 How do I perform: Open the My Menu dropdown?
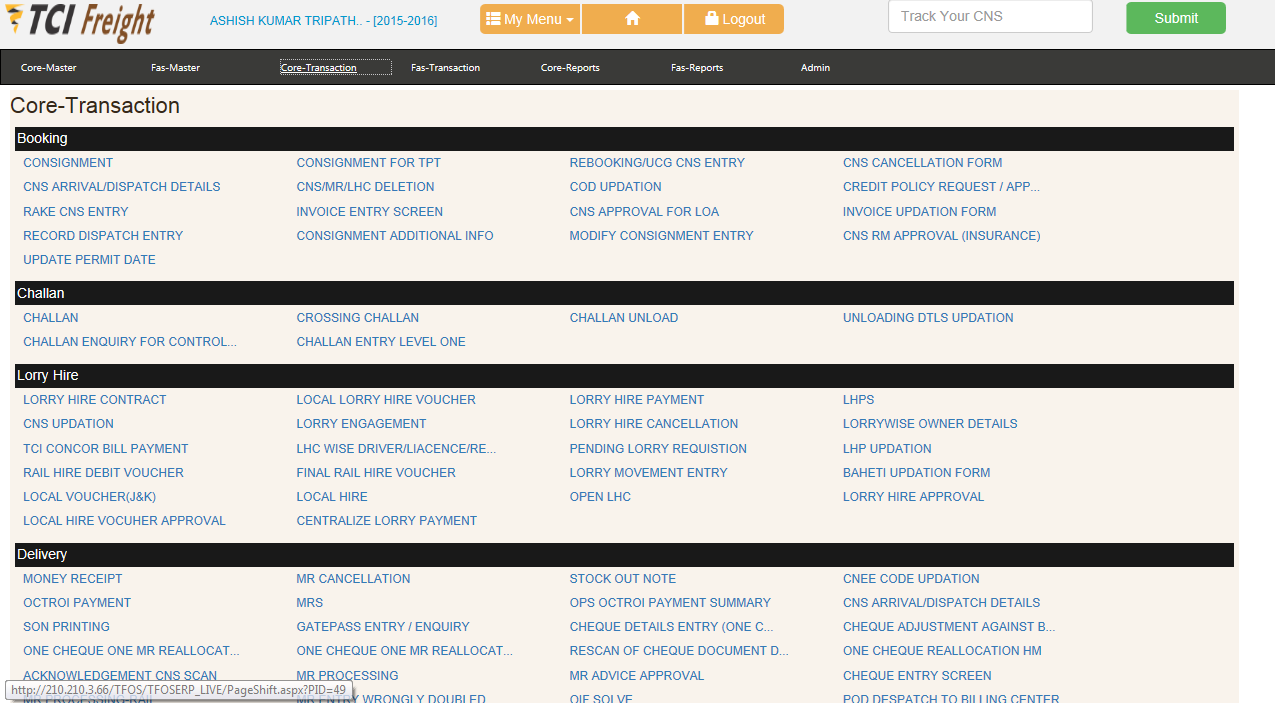point(530,19)
